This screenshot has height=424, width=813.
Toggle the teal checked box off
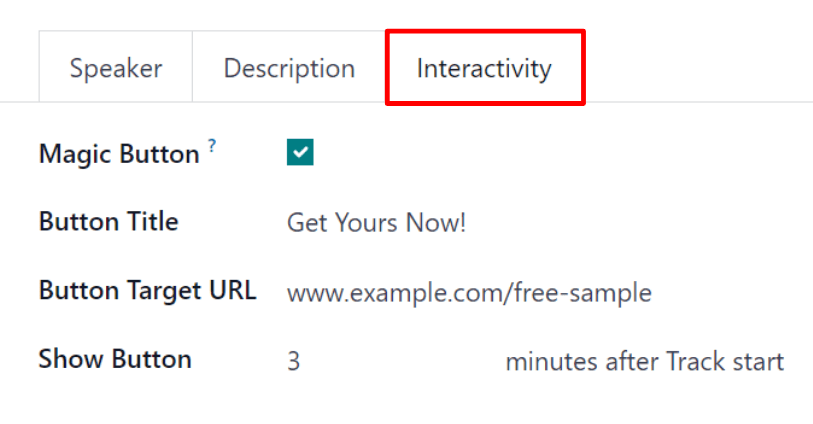coord(300,152)
